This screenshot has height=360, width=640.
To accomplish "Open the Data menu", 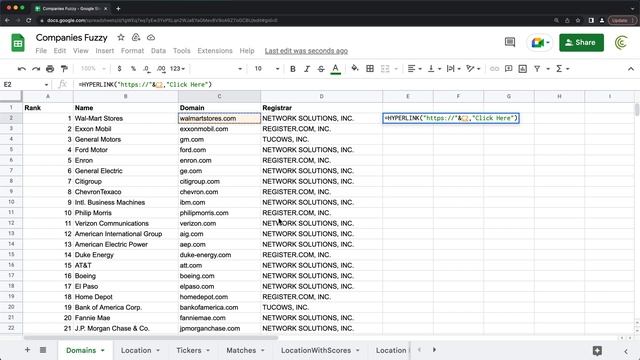I will 158,51.
